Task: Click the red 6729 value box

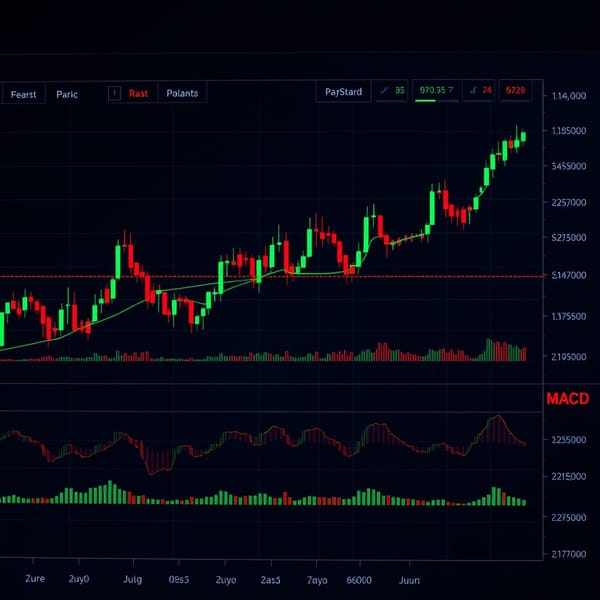Action: pyautogui.click(x=515, y=91)
